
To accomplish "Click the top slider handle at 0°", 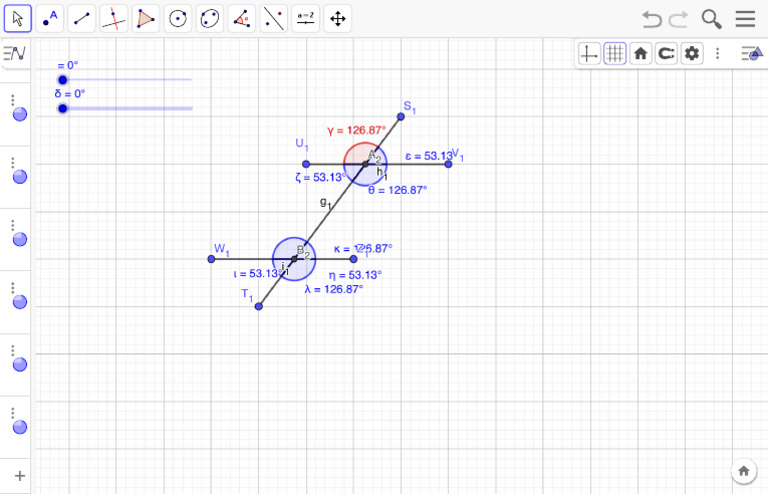I will 63,80.
